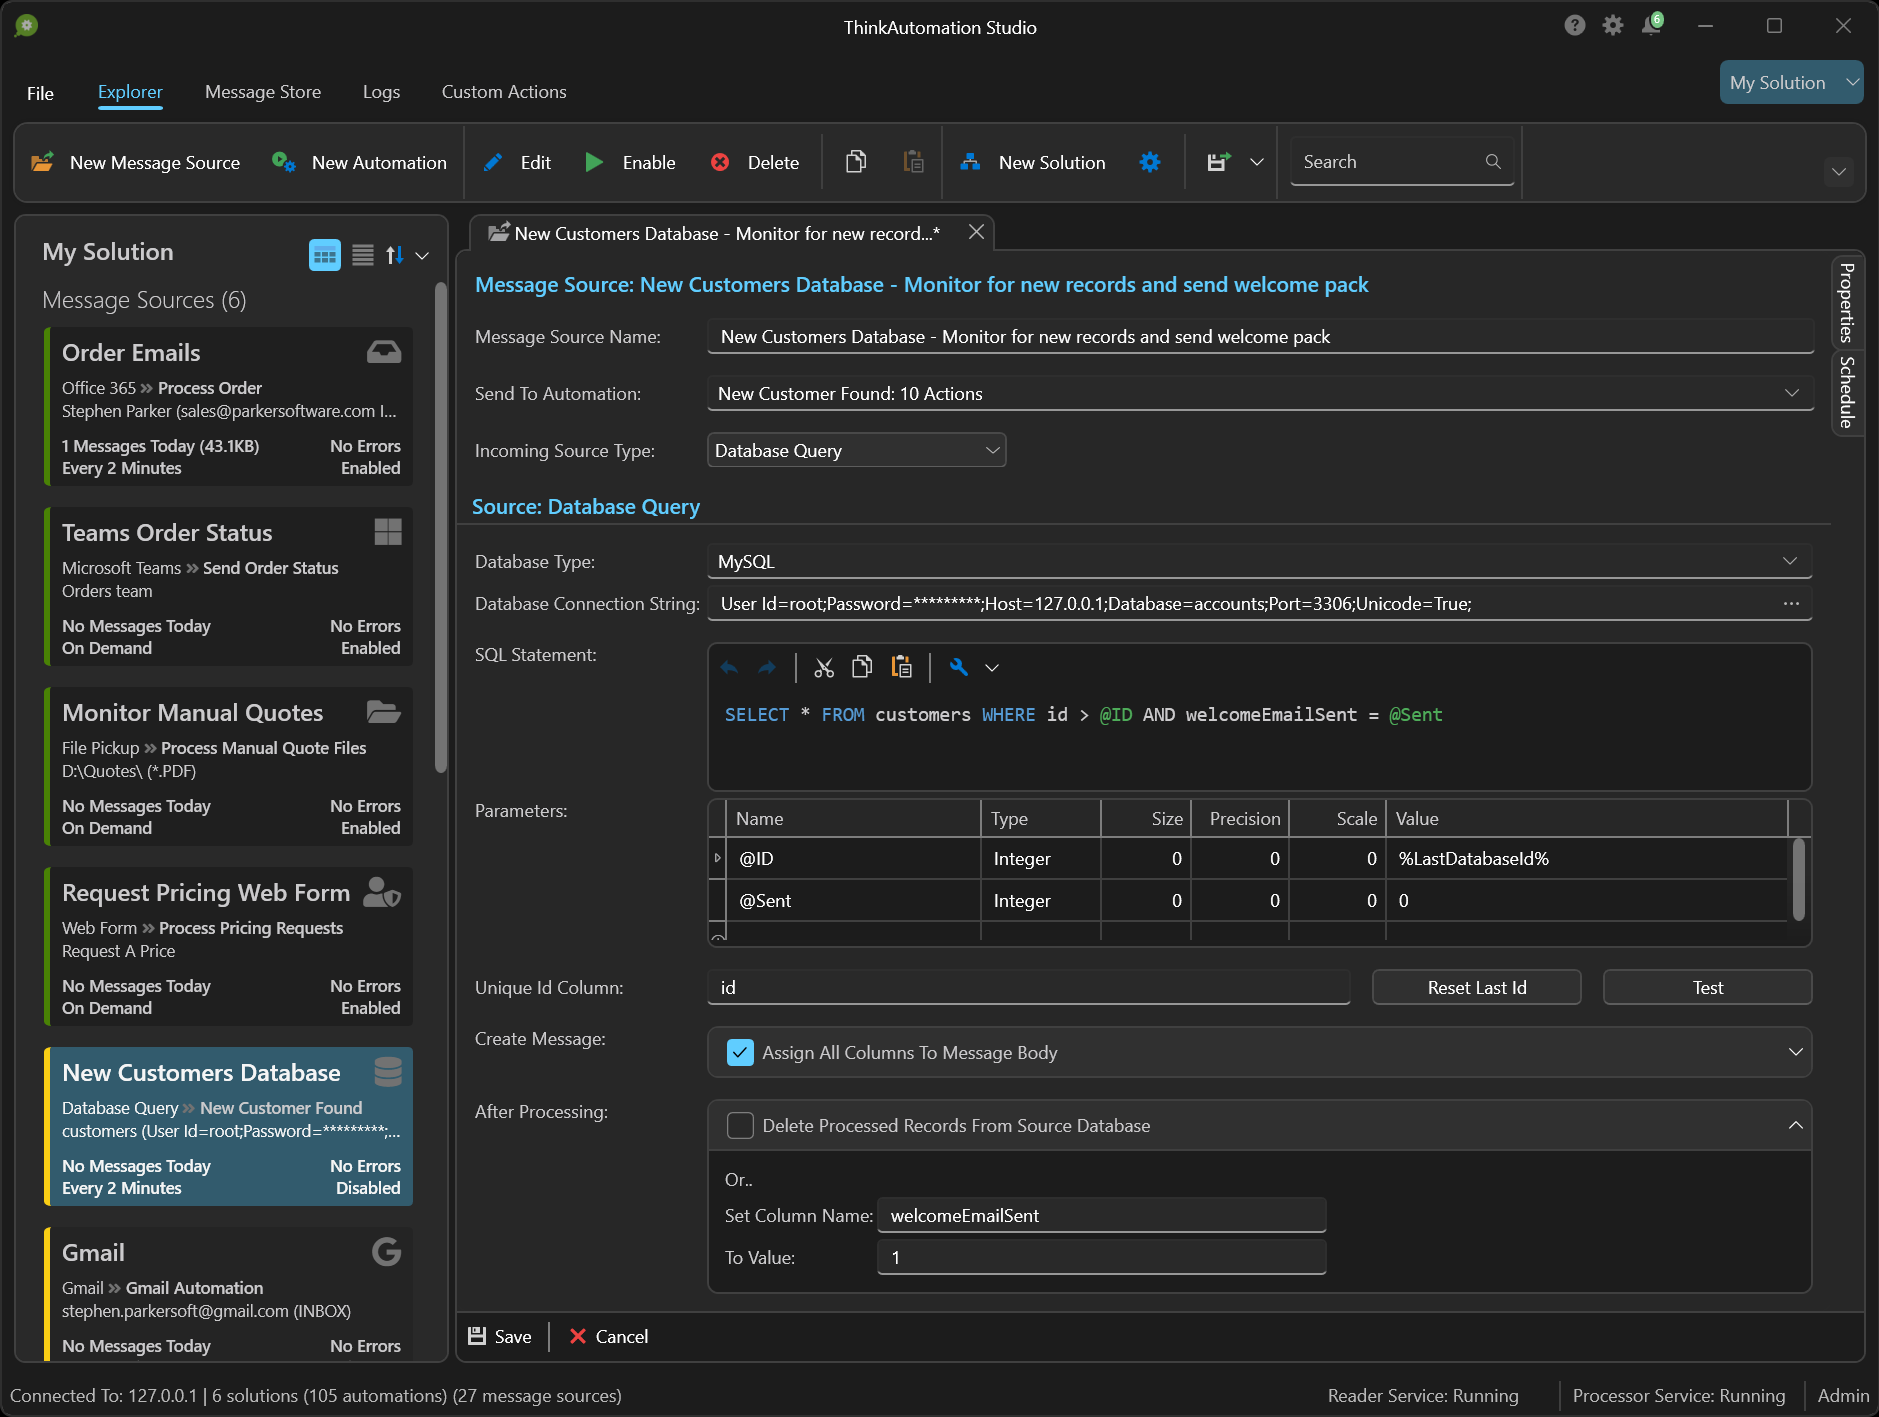Image resolution: width=1879 pixels, height=1417 pixels.
Task: Open the title bar settings gear
Action: click(1613, 25)
